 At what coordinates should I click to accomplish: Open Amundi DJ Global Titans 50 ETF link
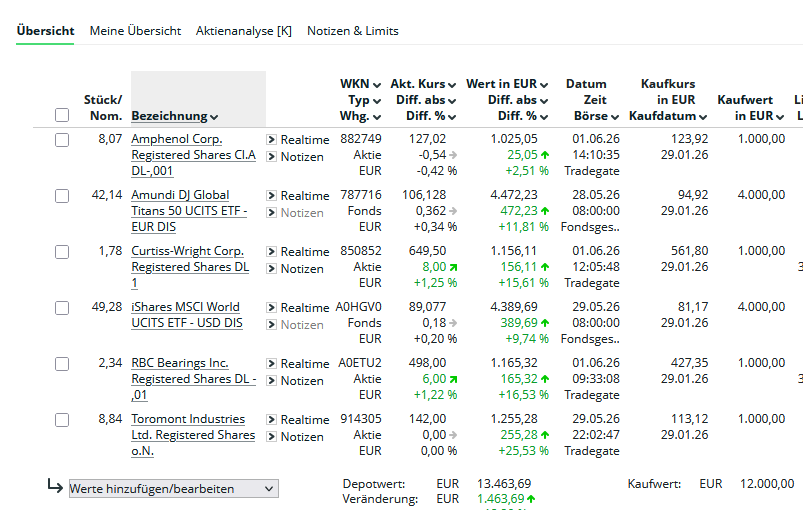(x=189, y=210)
